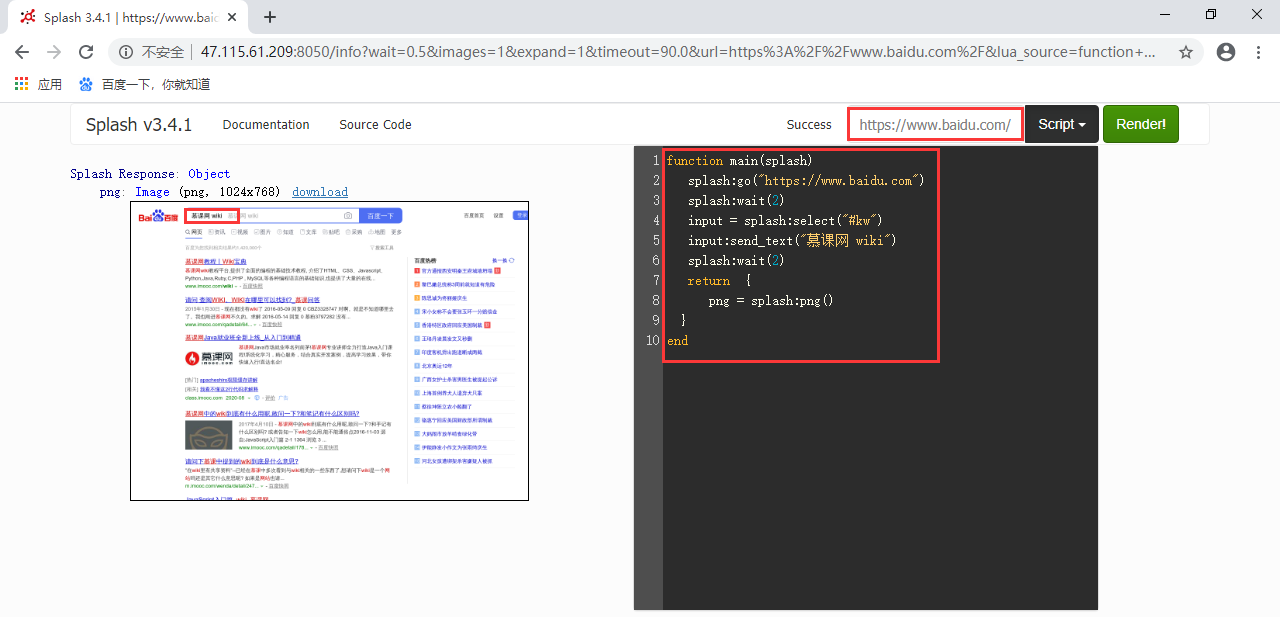Bookmark this page with the star icon
Viewport: 1280px width, 617px height.
click(x=1186, y=52)
